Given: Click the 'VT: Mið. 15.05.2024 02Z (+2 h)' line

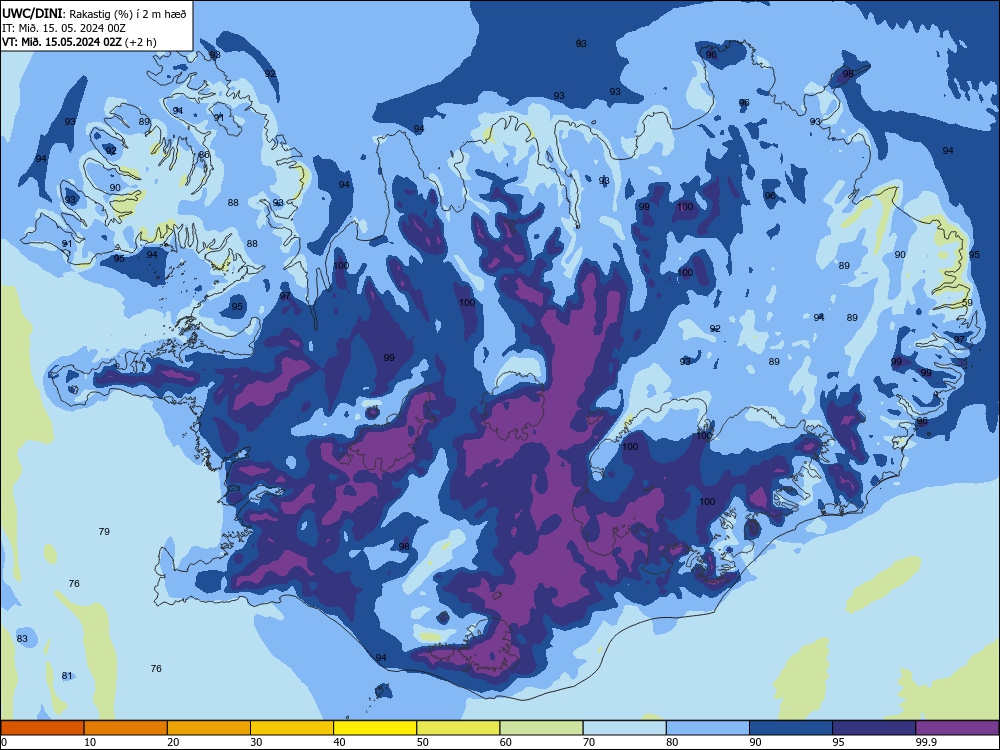Looking at the screenshot, I should click(79, 42).
